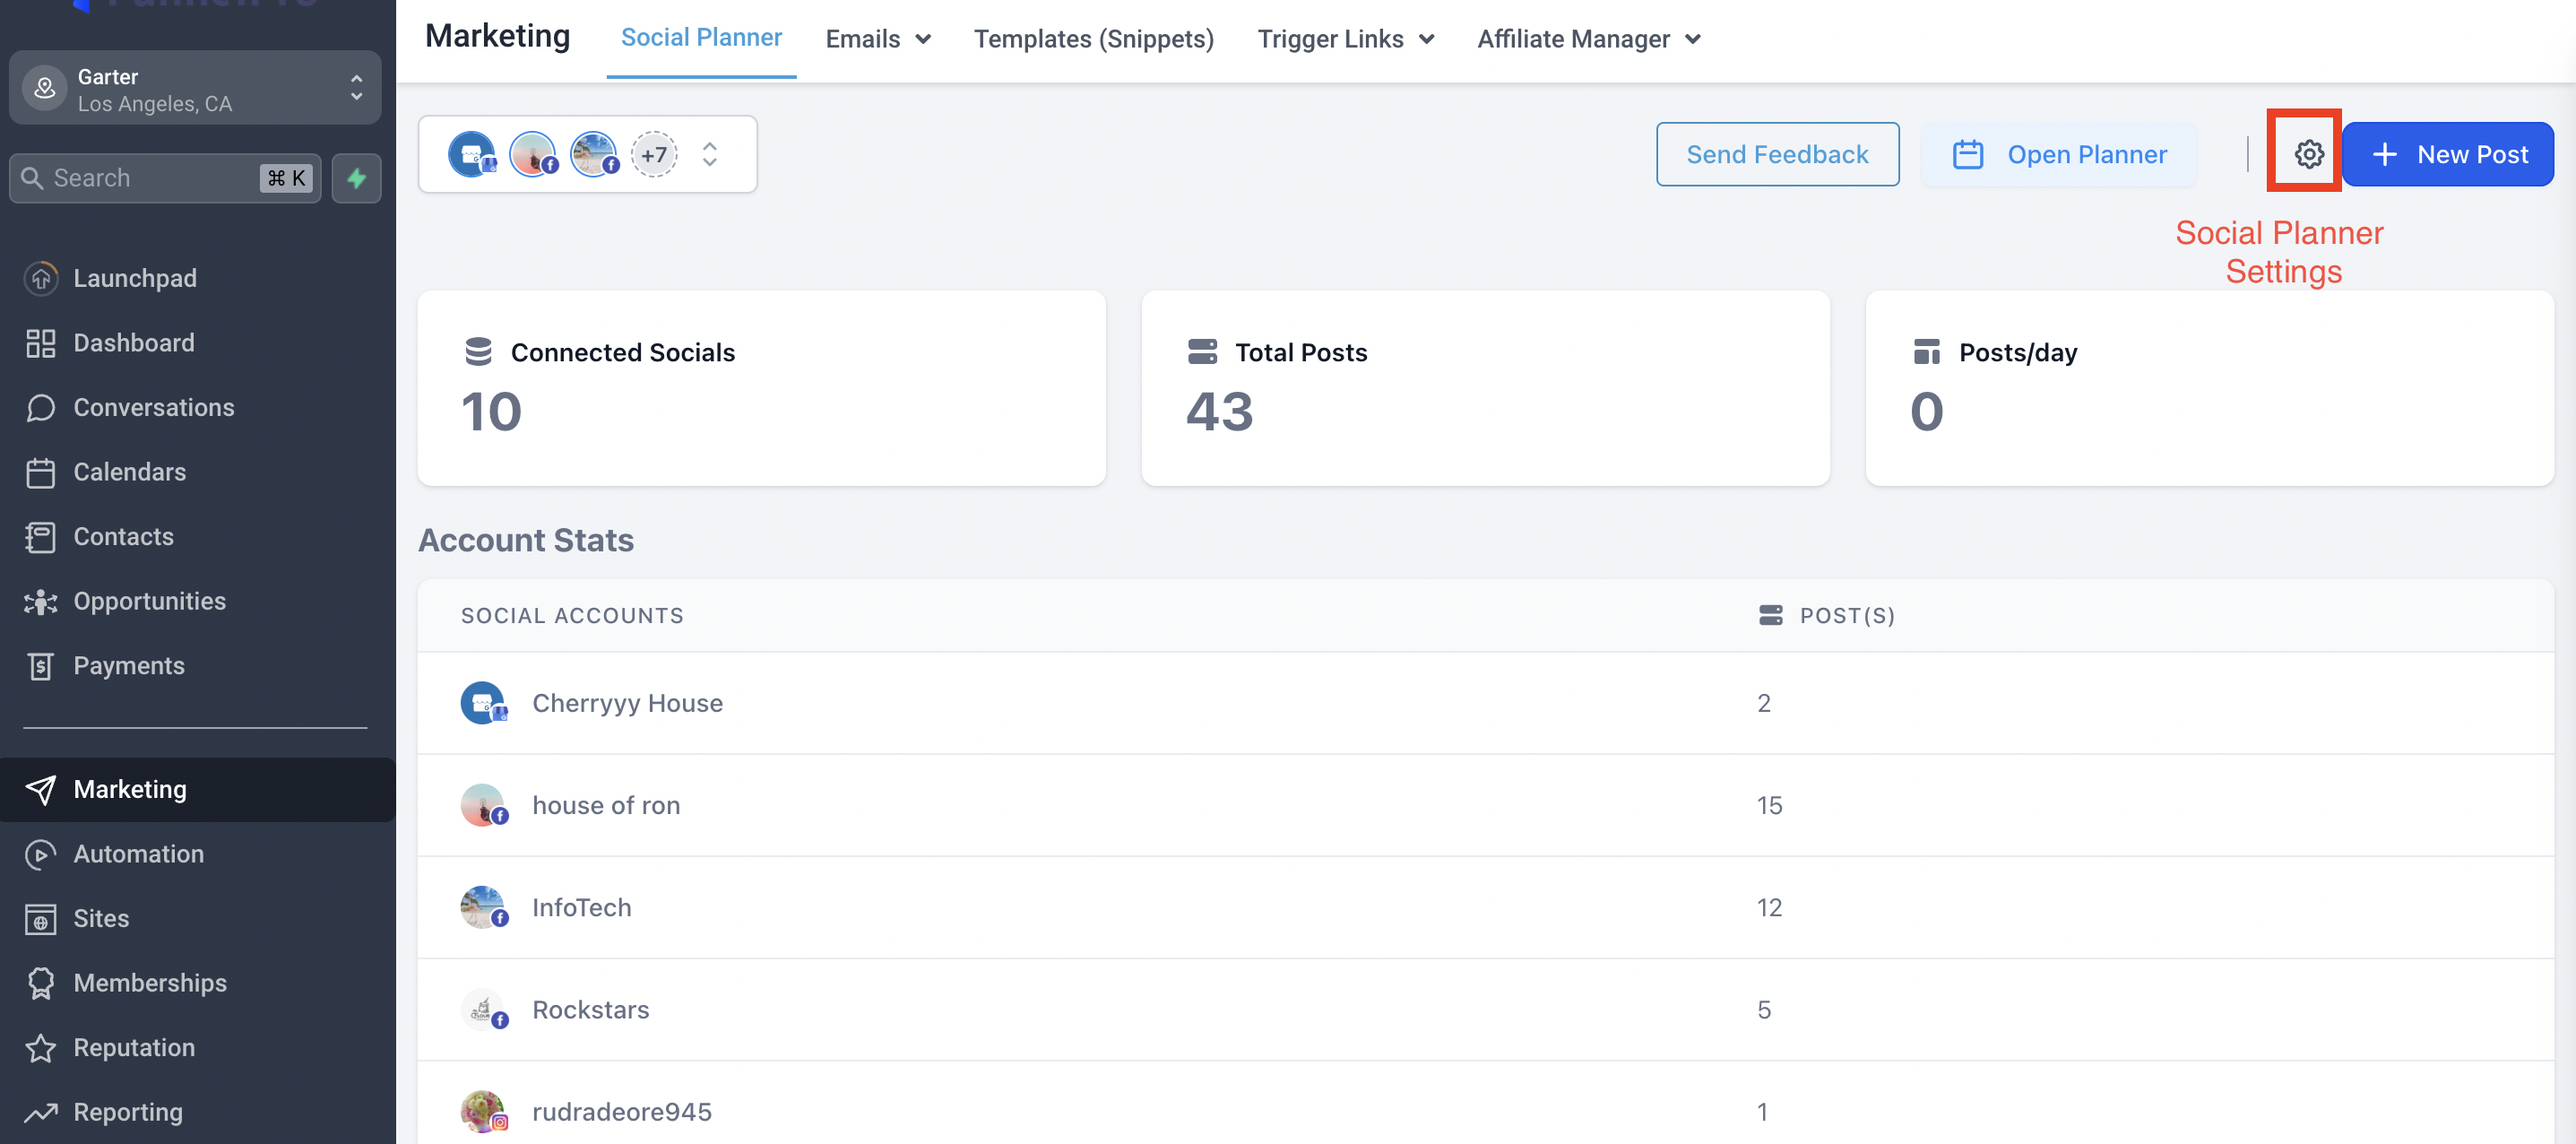The height and width of the screenshot is (1144, 2576).
Task: Click Open Planner button
Action: (x=2058, y=154)
